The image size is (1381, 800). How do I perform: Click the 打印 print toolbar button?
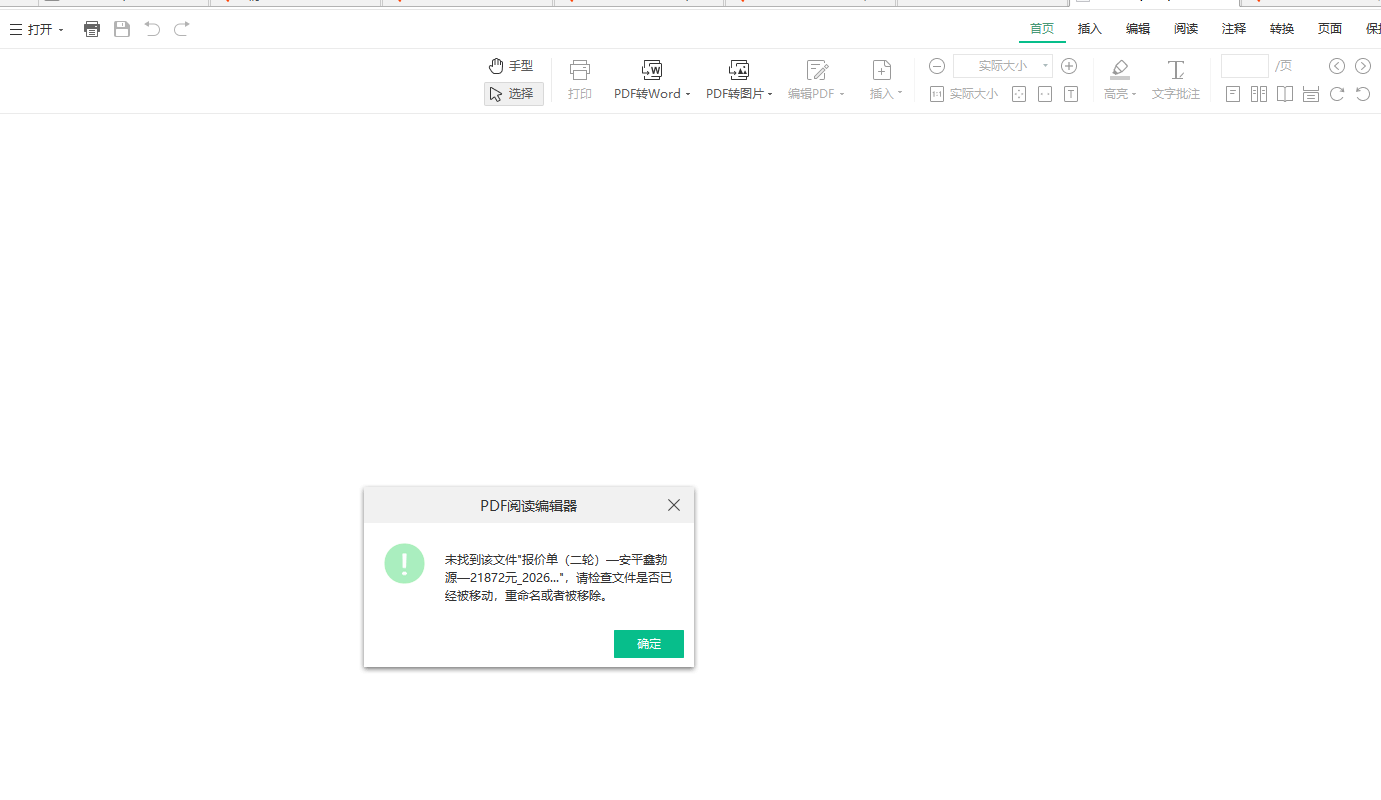tap(580, 80)
